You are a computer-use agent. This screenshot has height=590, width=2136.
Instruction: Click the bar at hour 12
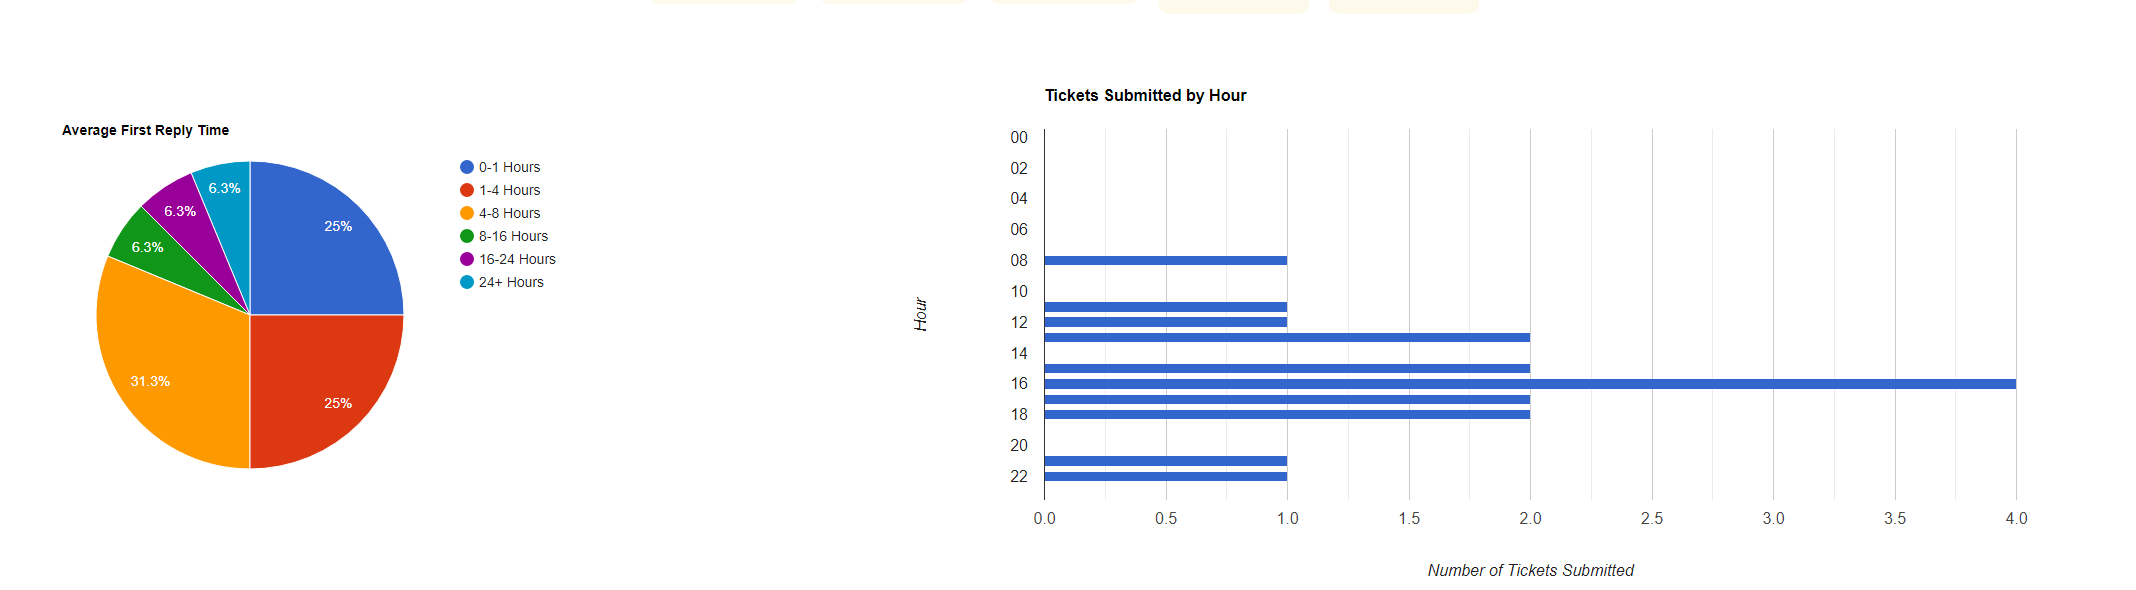point(1165,322)
